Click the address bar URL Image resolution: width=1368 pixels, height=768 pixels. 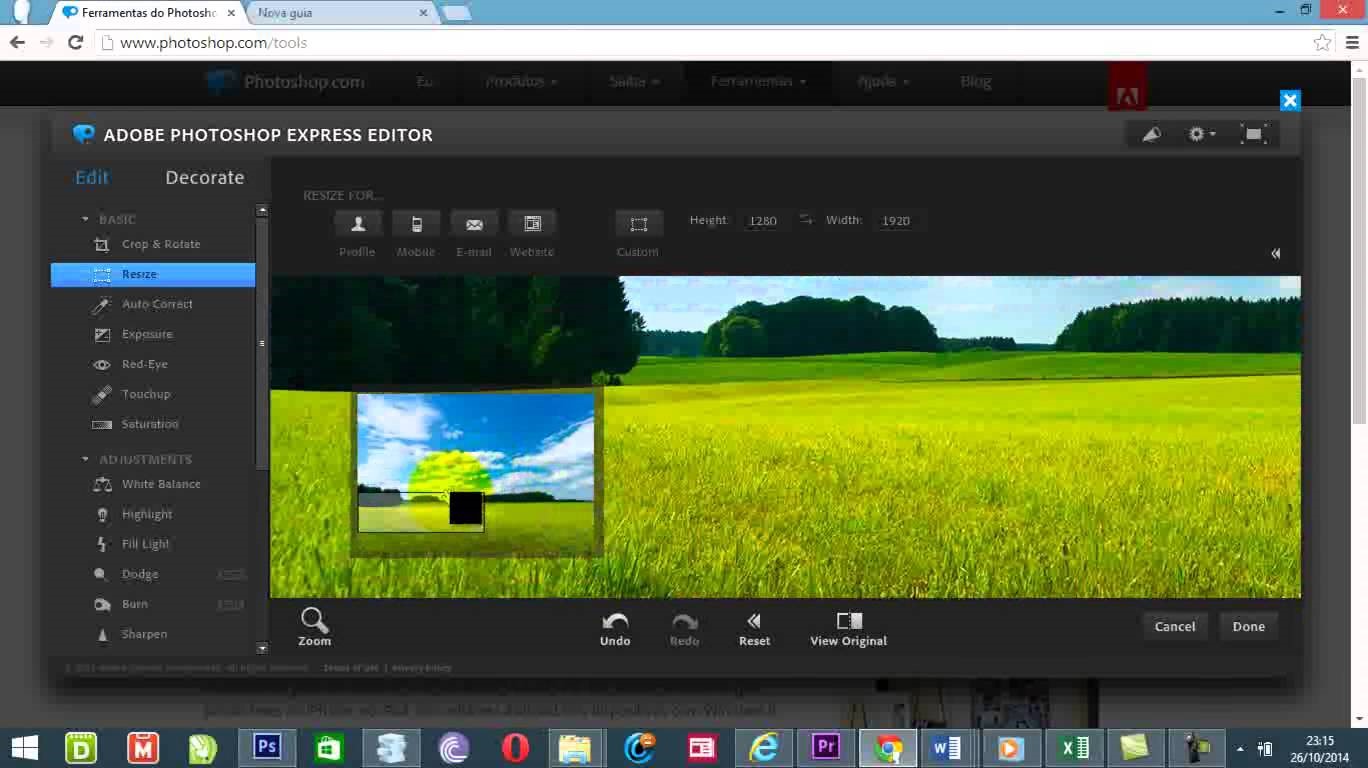pyautogui.click(x=213, y=43)
